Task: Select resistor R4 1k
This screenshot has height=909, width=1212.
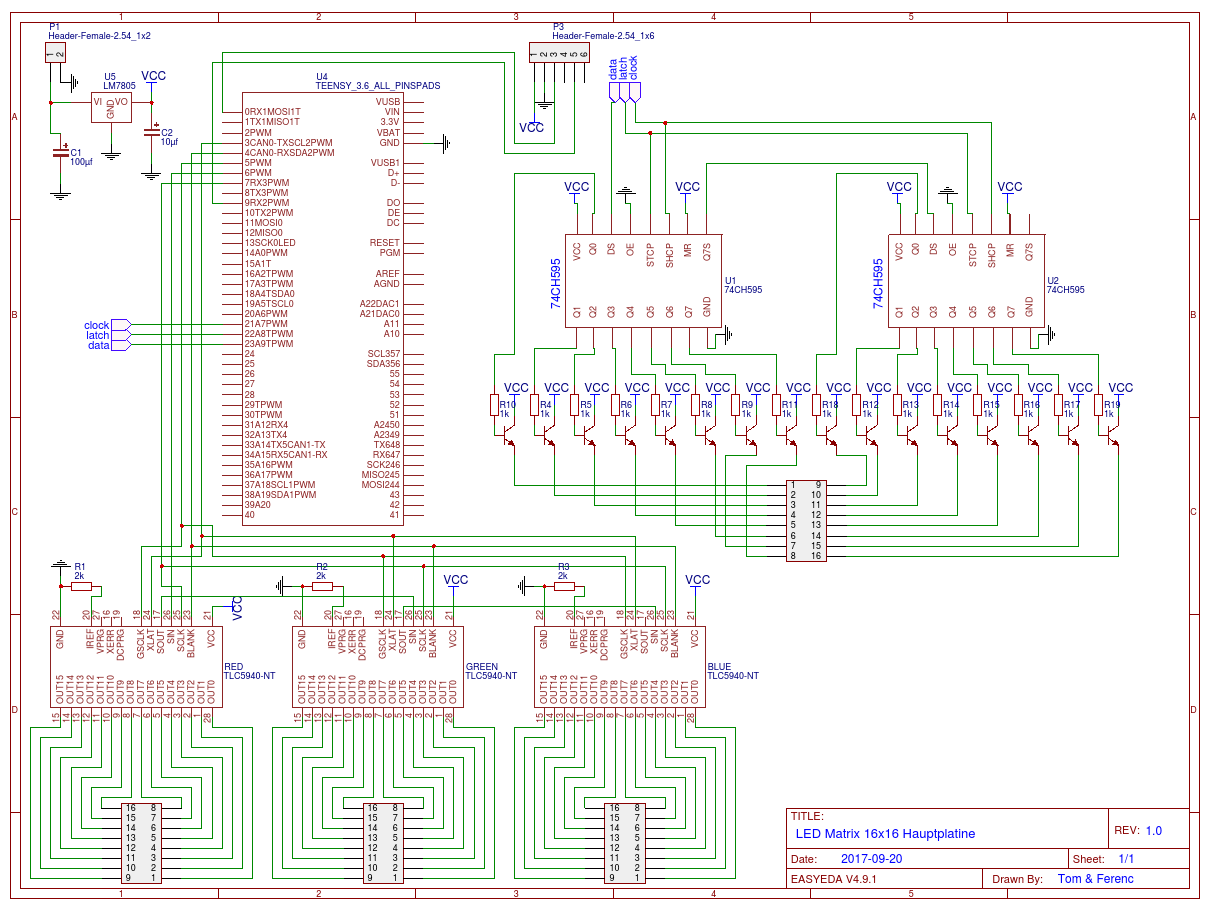Action: coord(535,405)
